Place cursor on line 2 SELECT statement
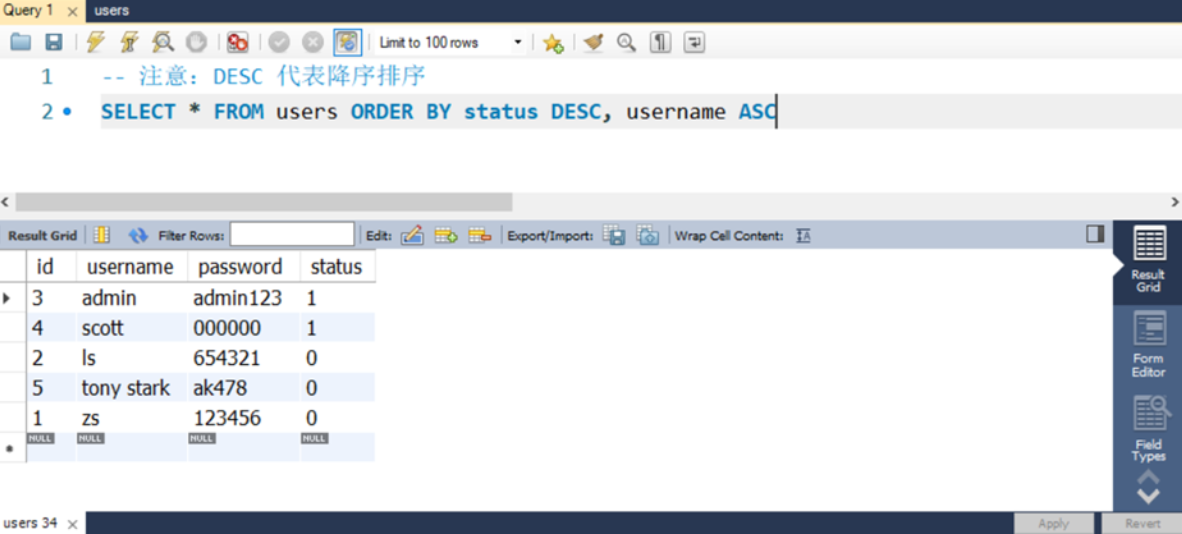1182x534 pixels. tap(439, 112)
